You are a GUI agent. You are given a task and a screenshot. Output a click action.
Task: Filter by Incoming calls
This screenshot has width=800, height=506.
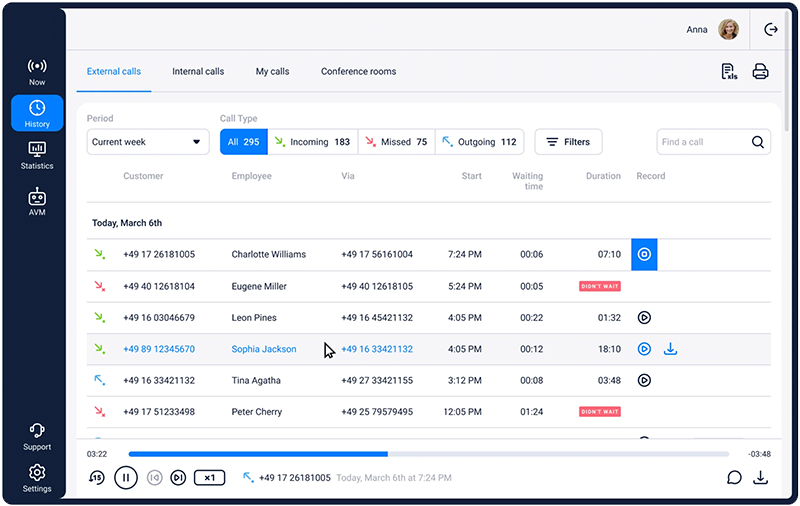coord(312,142)
